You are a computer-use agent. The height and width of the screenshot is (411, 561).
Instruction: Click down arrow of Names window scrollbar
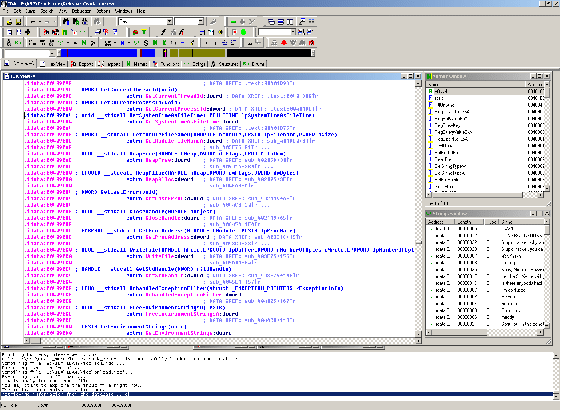click(x=547, y=188)
